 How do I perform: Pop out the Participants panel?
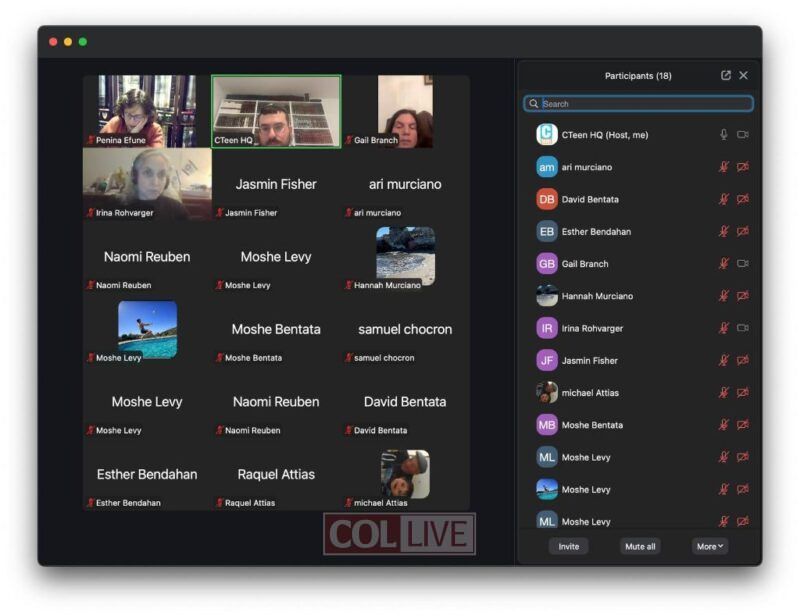point(726,76)
